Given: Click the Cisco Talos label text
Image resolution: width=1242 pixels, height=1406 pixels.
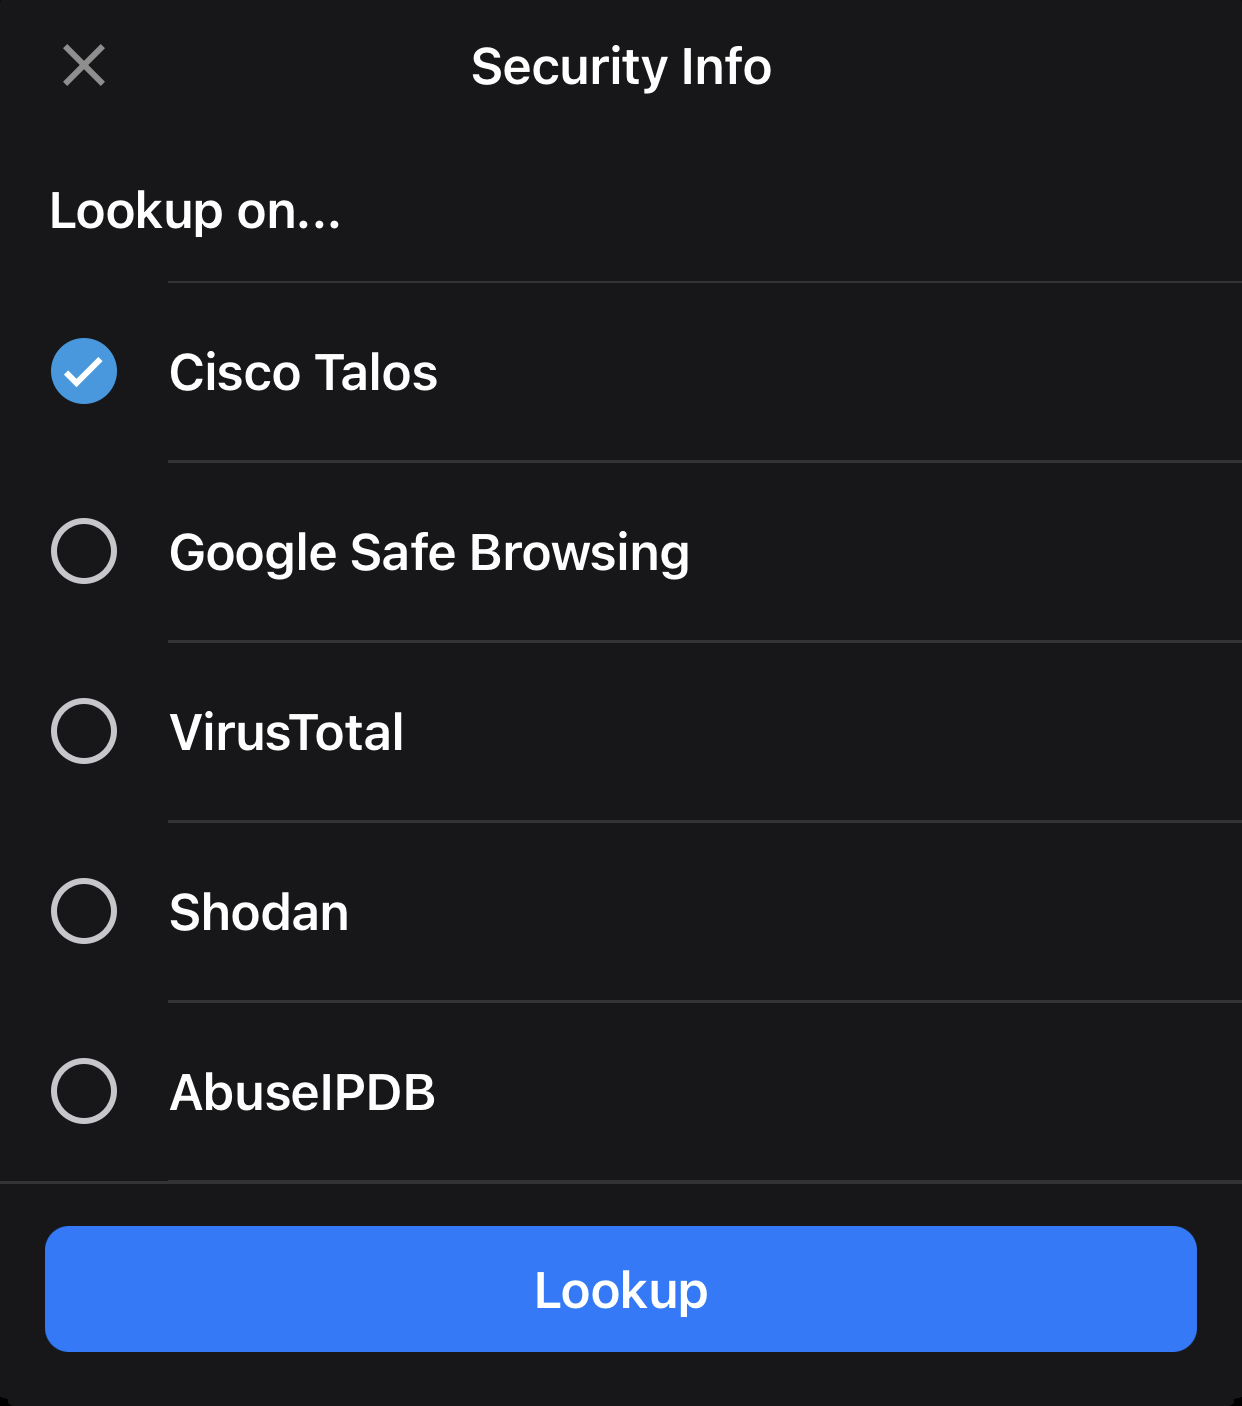Looking at the screenshot, I should point(303,373).
